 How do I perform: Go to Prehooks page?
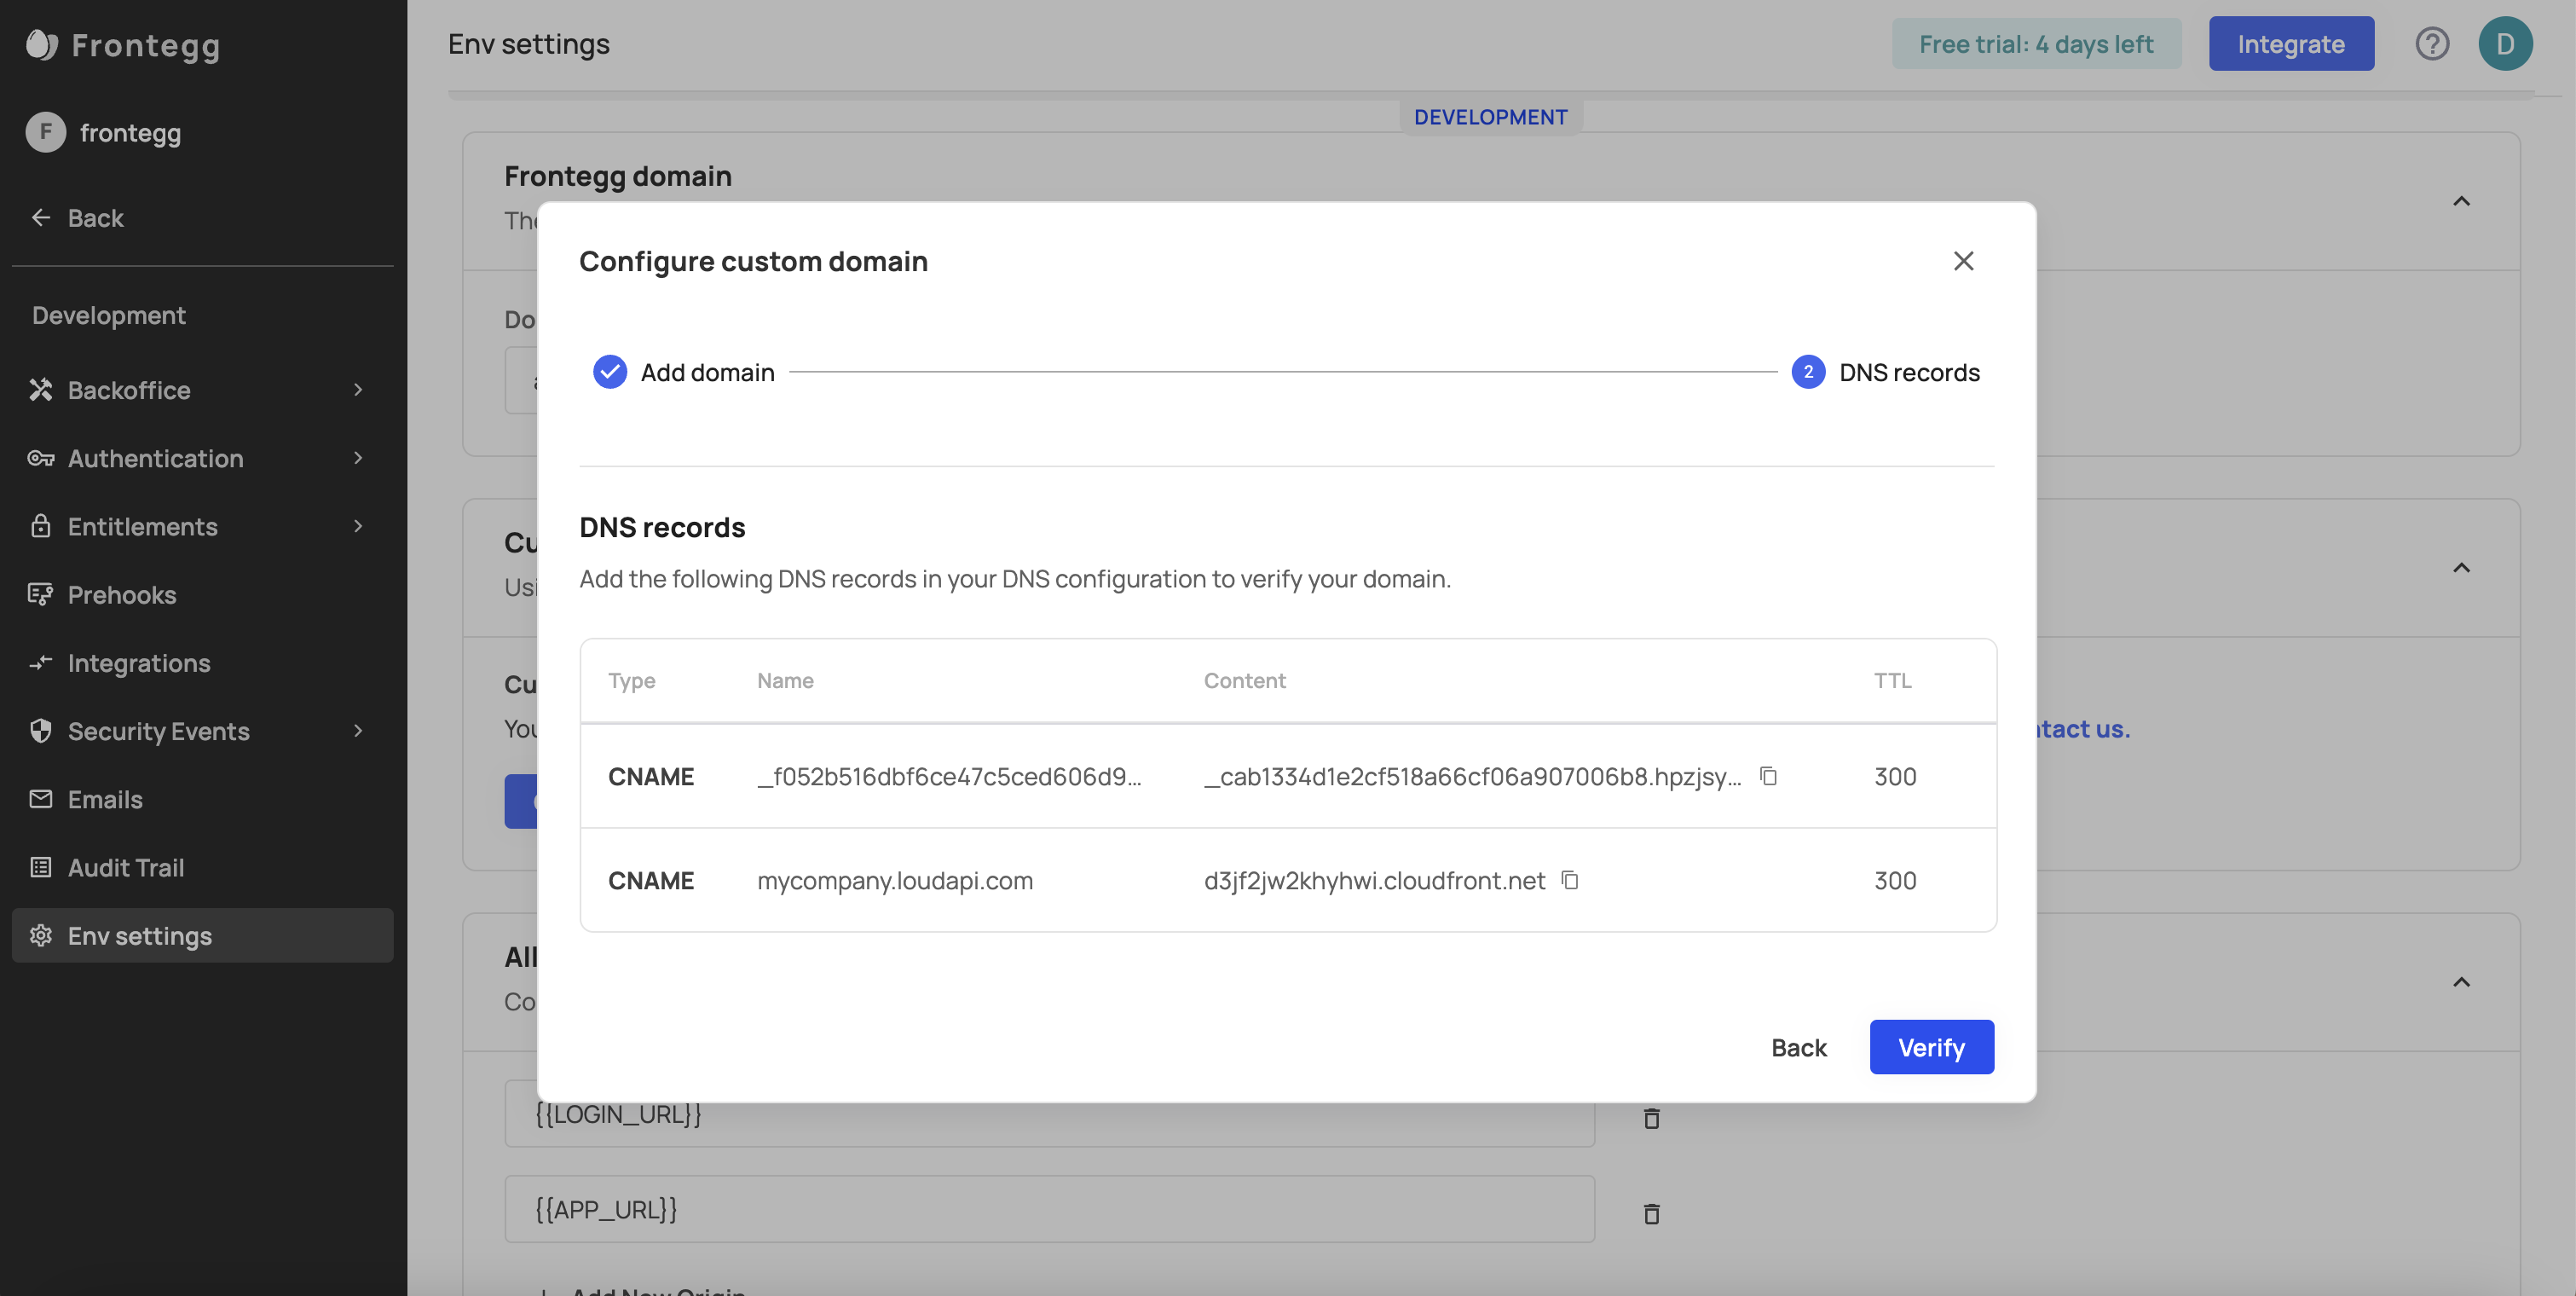tap(122, 595)
